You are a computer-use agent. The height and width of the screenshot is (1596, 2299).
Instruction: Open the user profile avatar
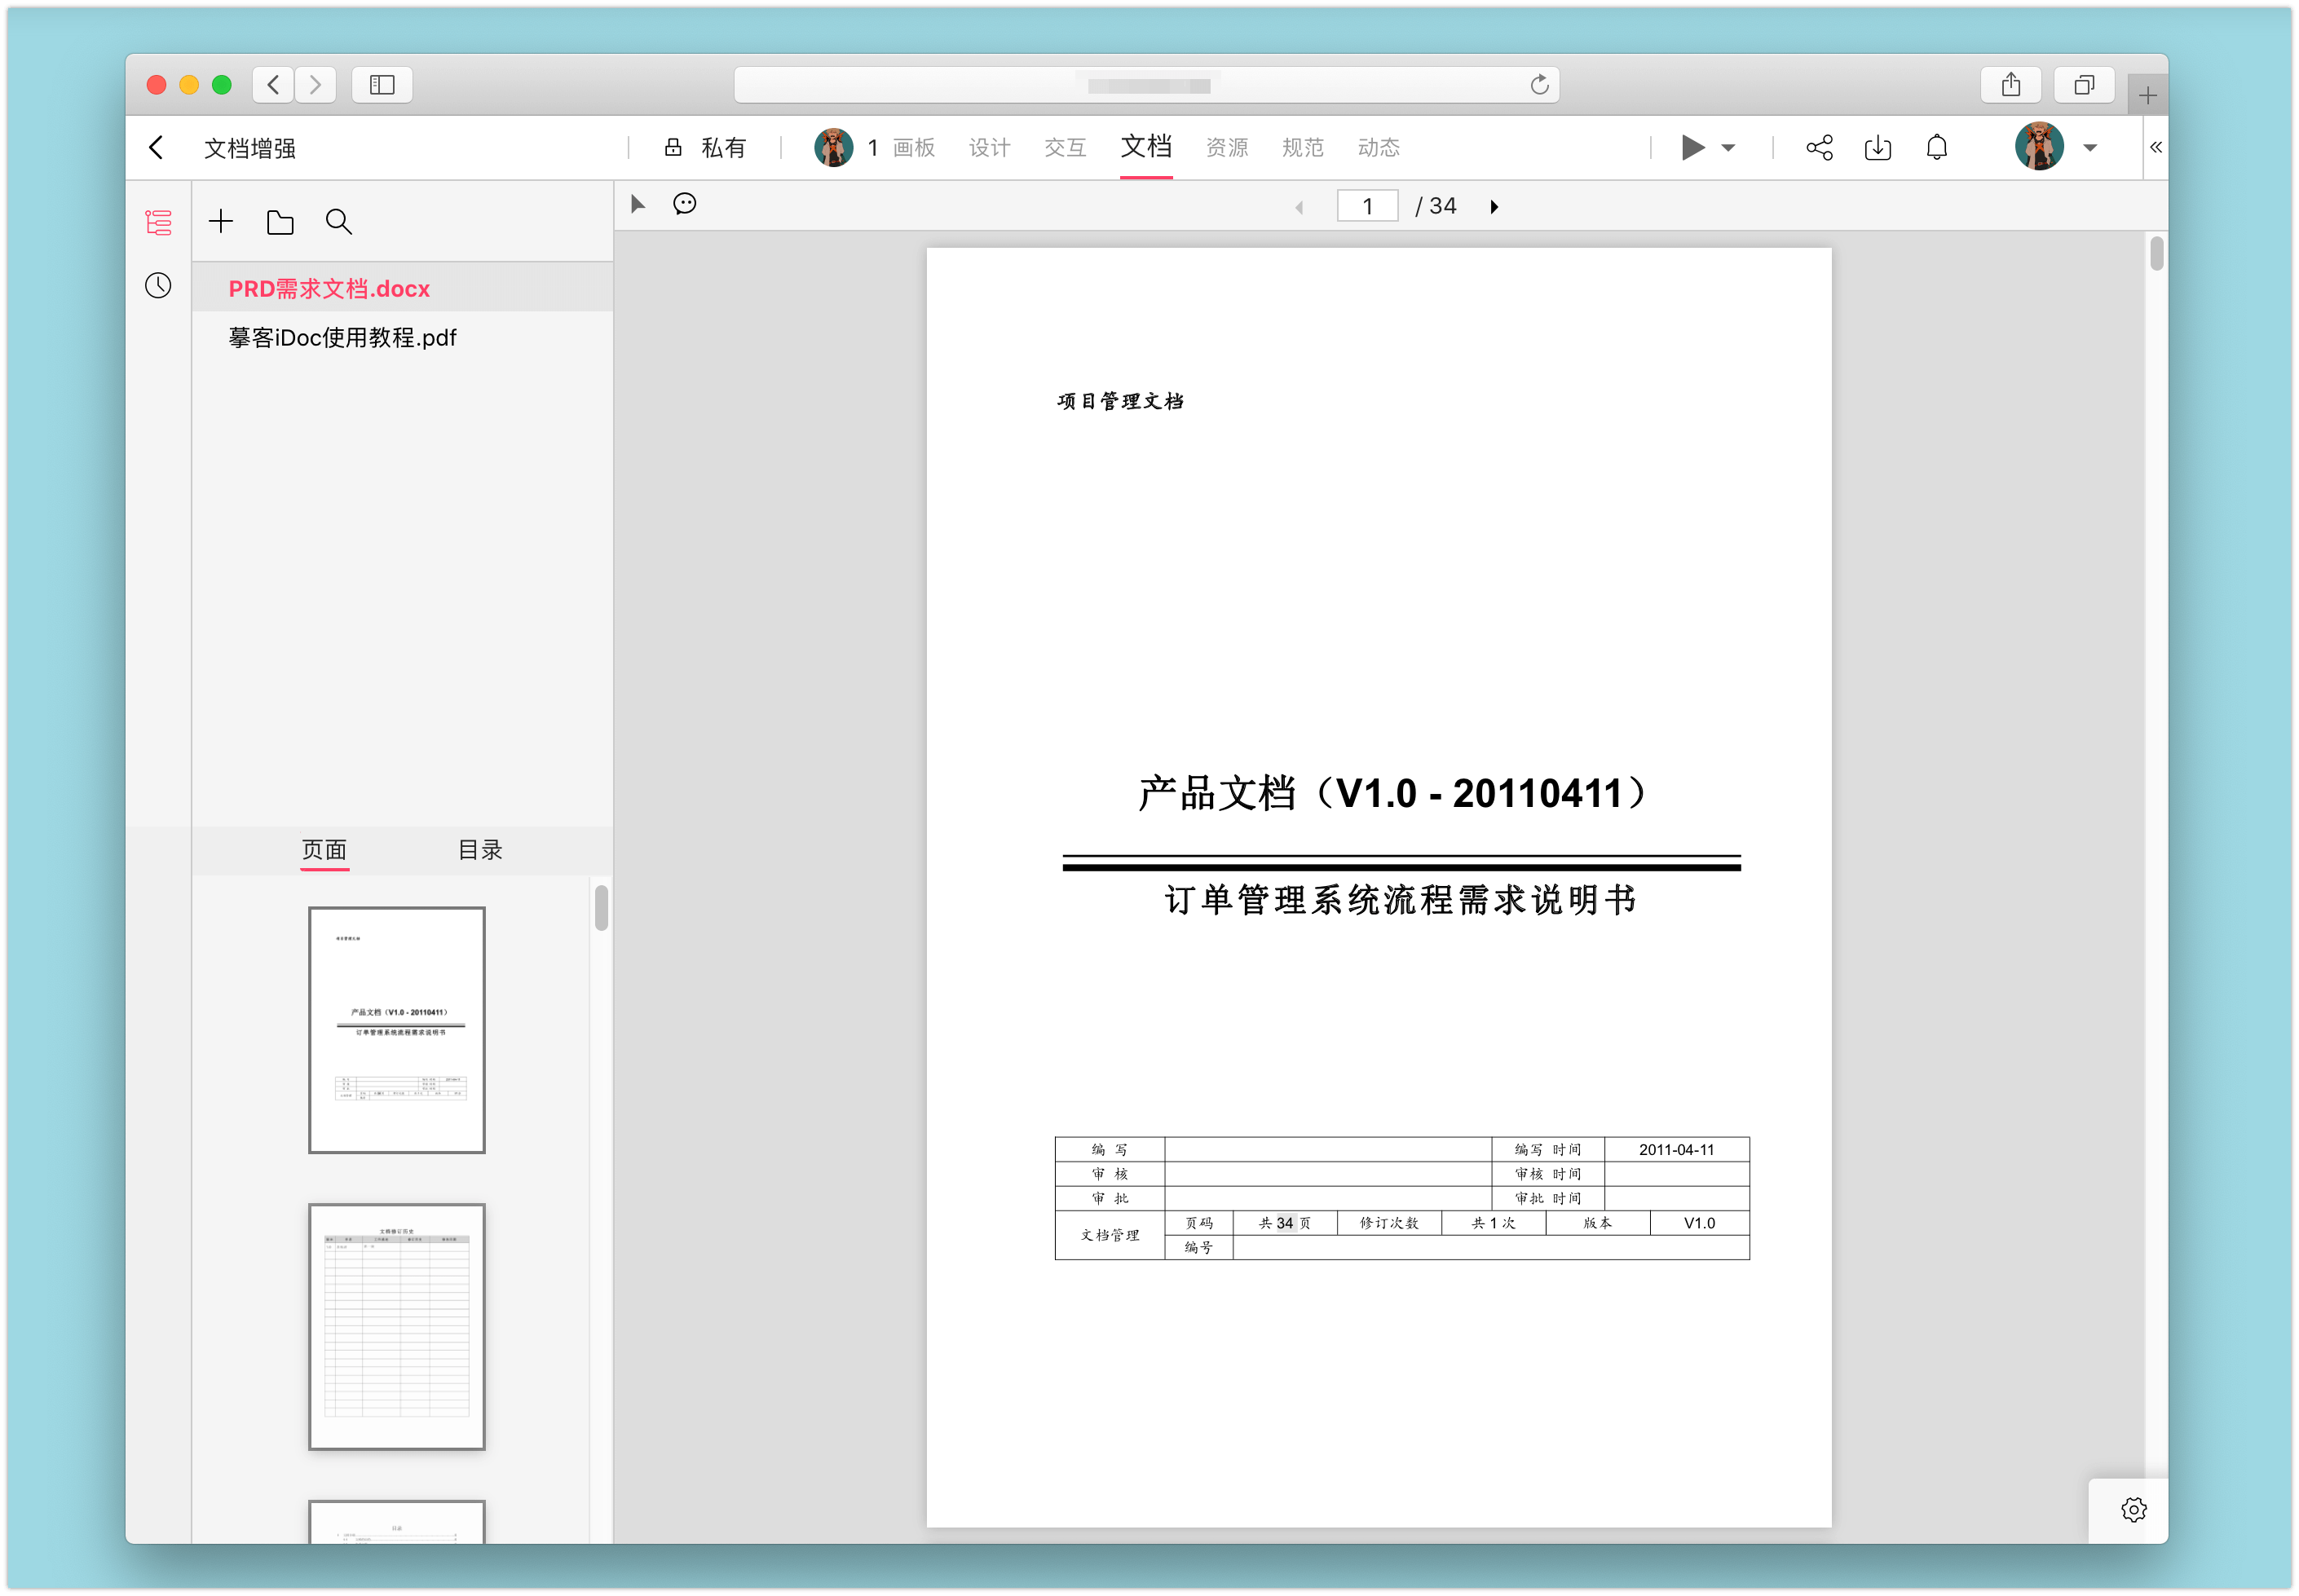pyautogui.click(x=2040, y=147)
